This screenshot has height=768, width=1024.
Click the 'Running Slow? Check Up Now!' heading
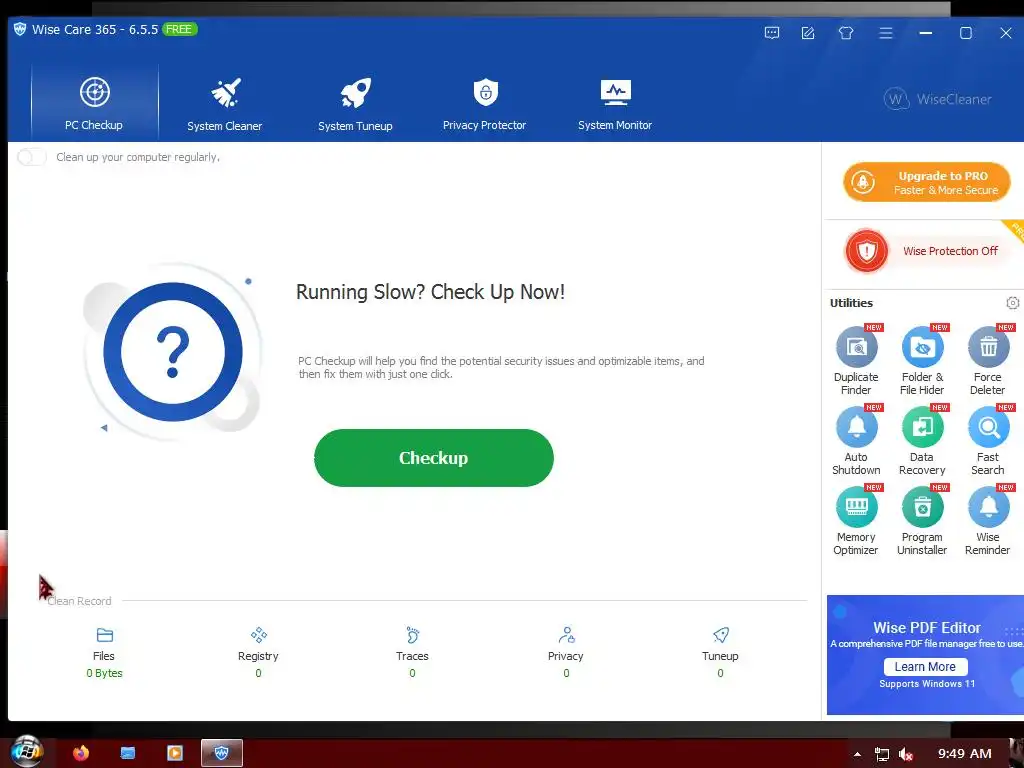(430, 292)
